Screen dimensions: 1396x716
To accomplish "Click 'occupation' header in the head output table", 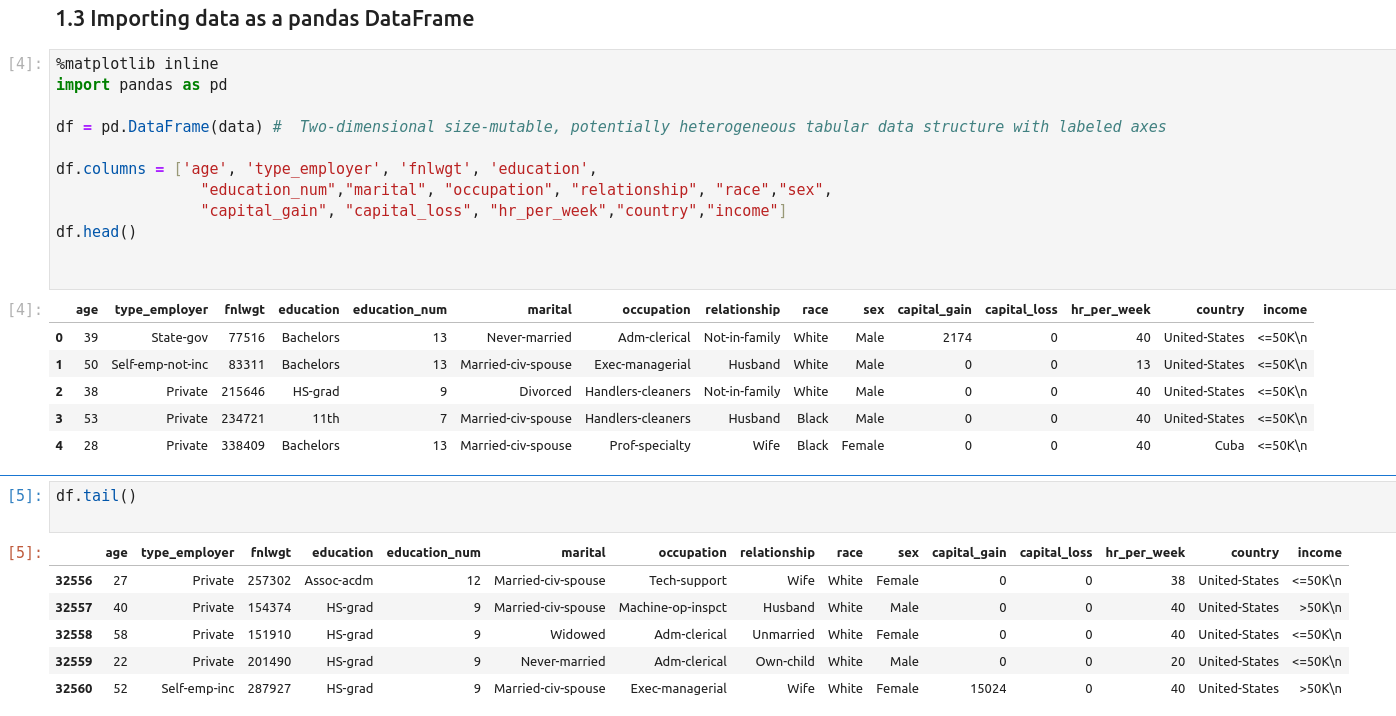I will [656, 310].
